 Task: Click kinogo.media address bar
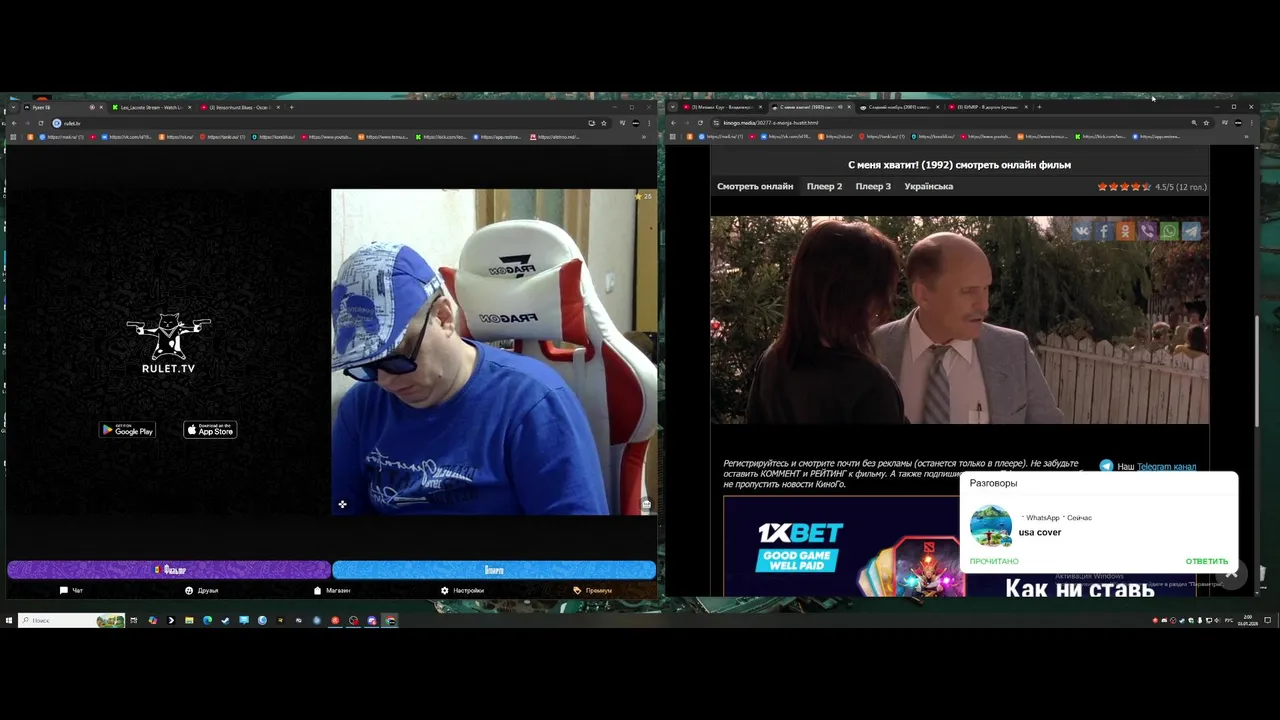click(x=950, y=123)
